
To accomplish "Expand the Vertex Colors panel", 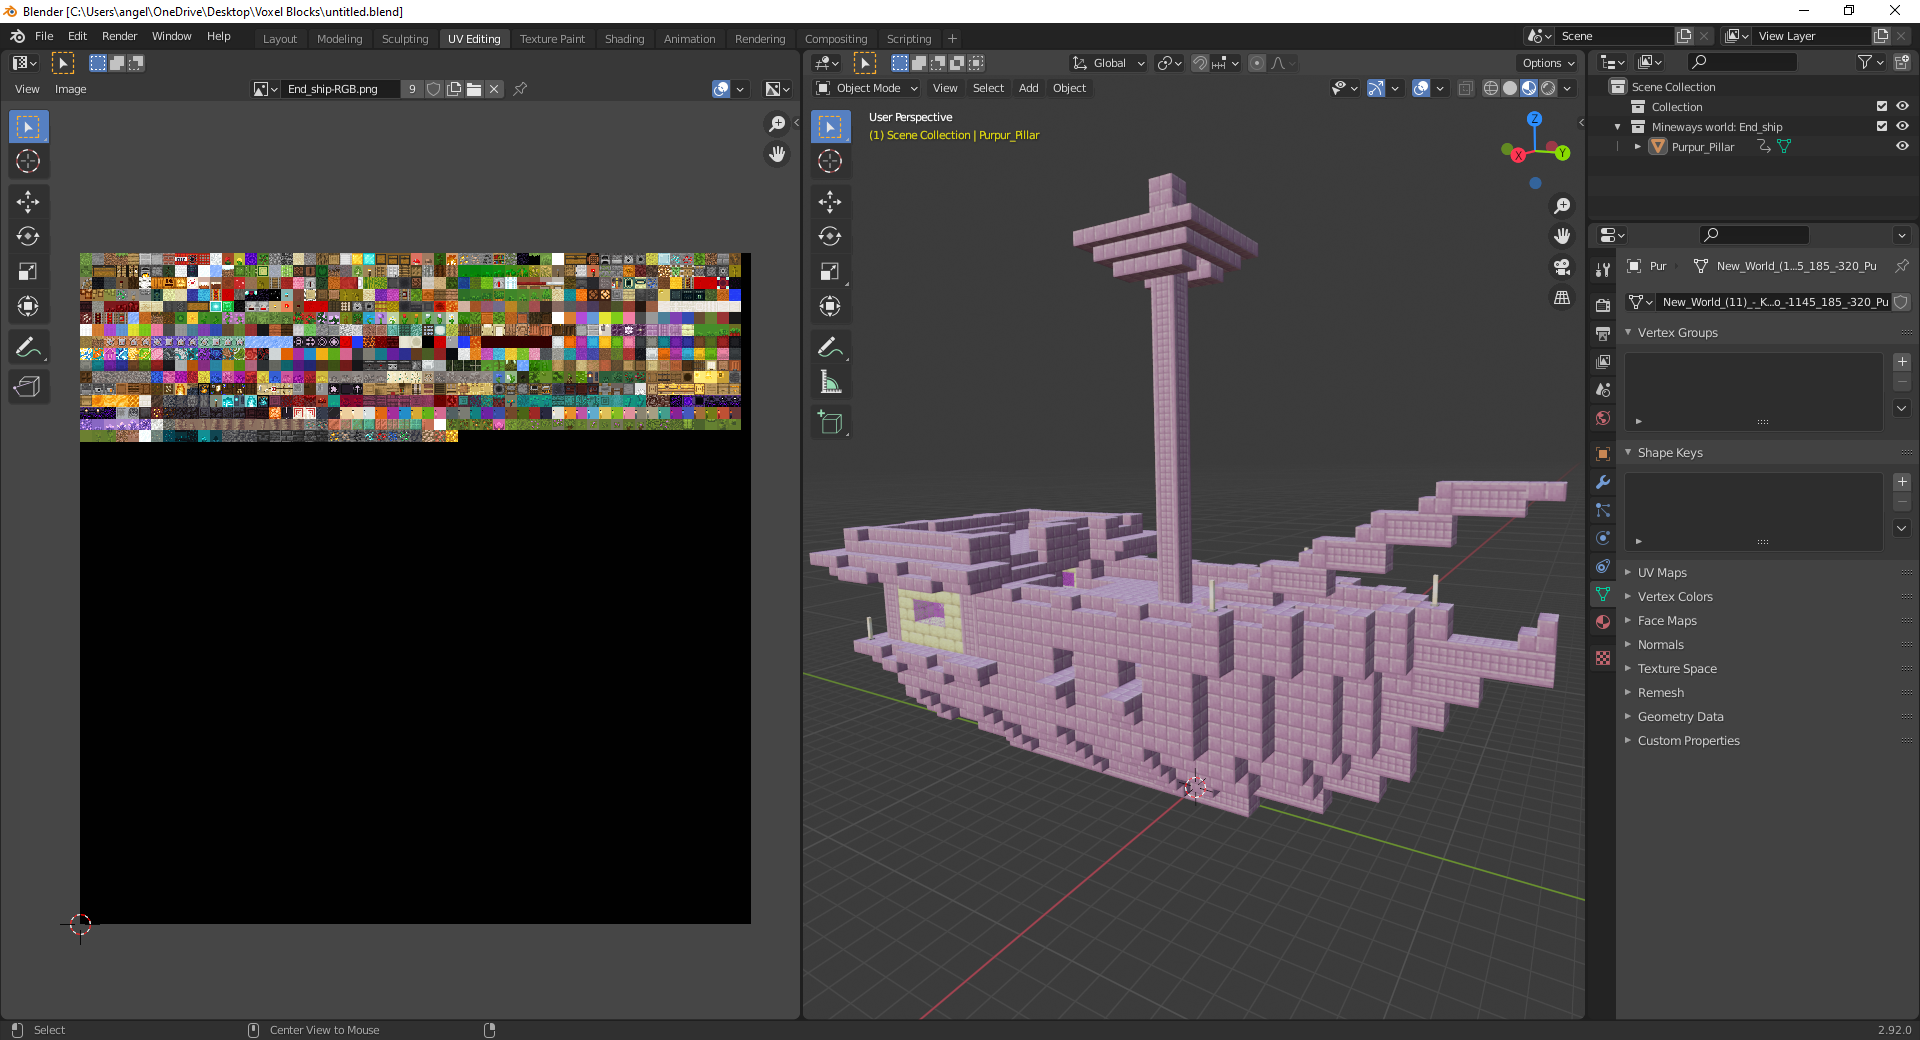I will click(1675, 597).
